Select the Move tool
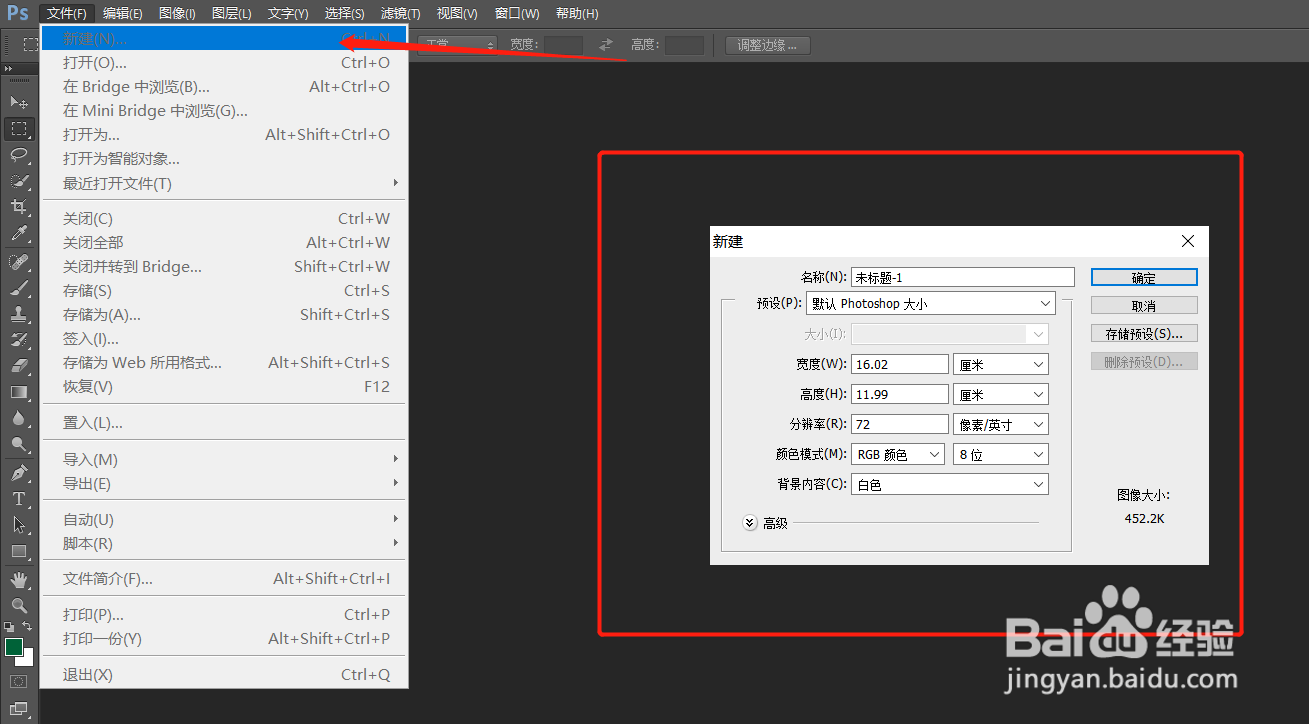This screenshot has width=1309, height=724. [x=20, y=101]
